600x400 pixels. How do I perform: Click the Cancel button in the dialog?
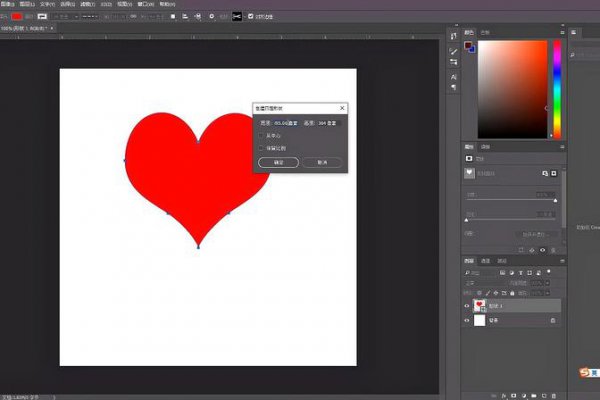322,162
